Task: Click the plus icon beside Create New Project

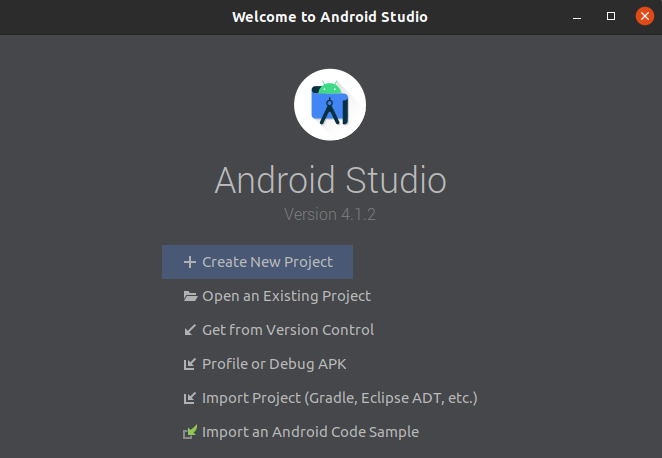Action: coord(190,262)
